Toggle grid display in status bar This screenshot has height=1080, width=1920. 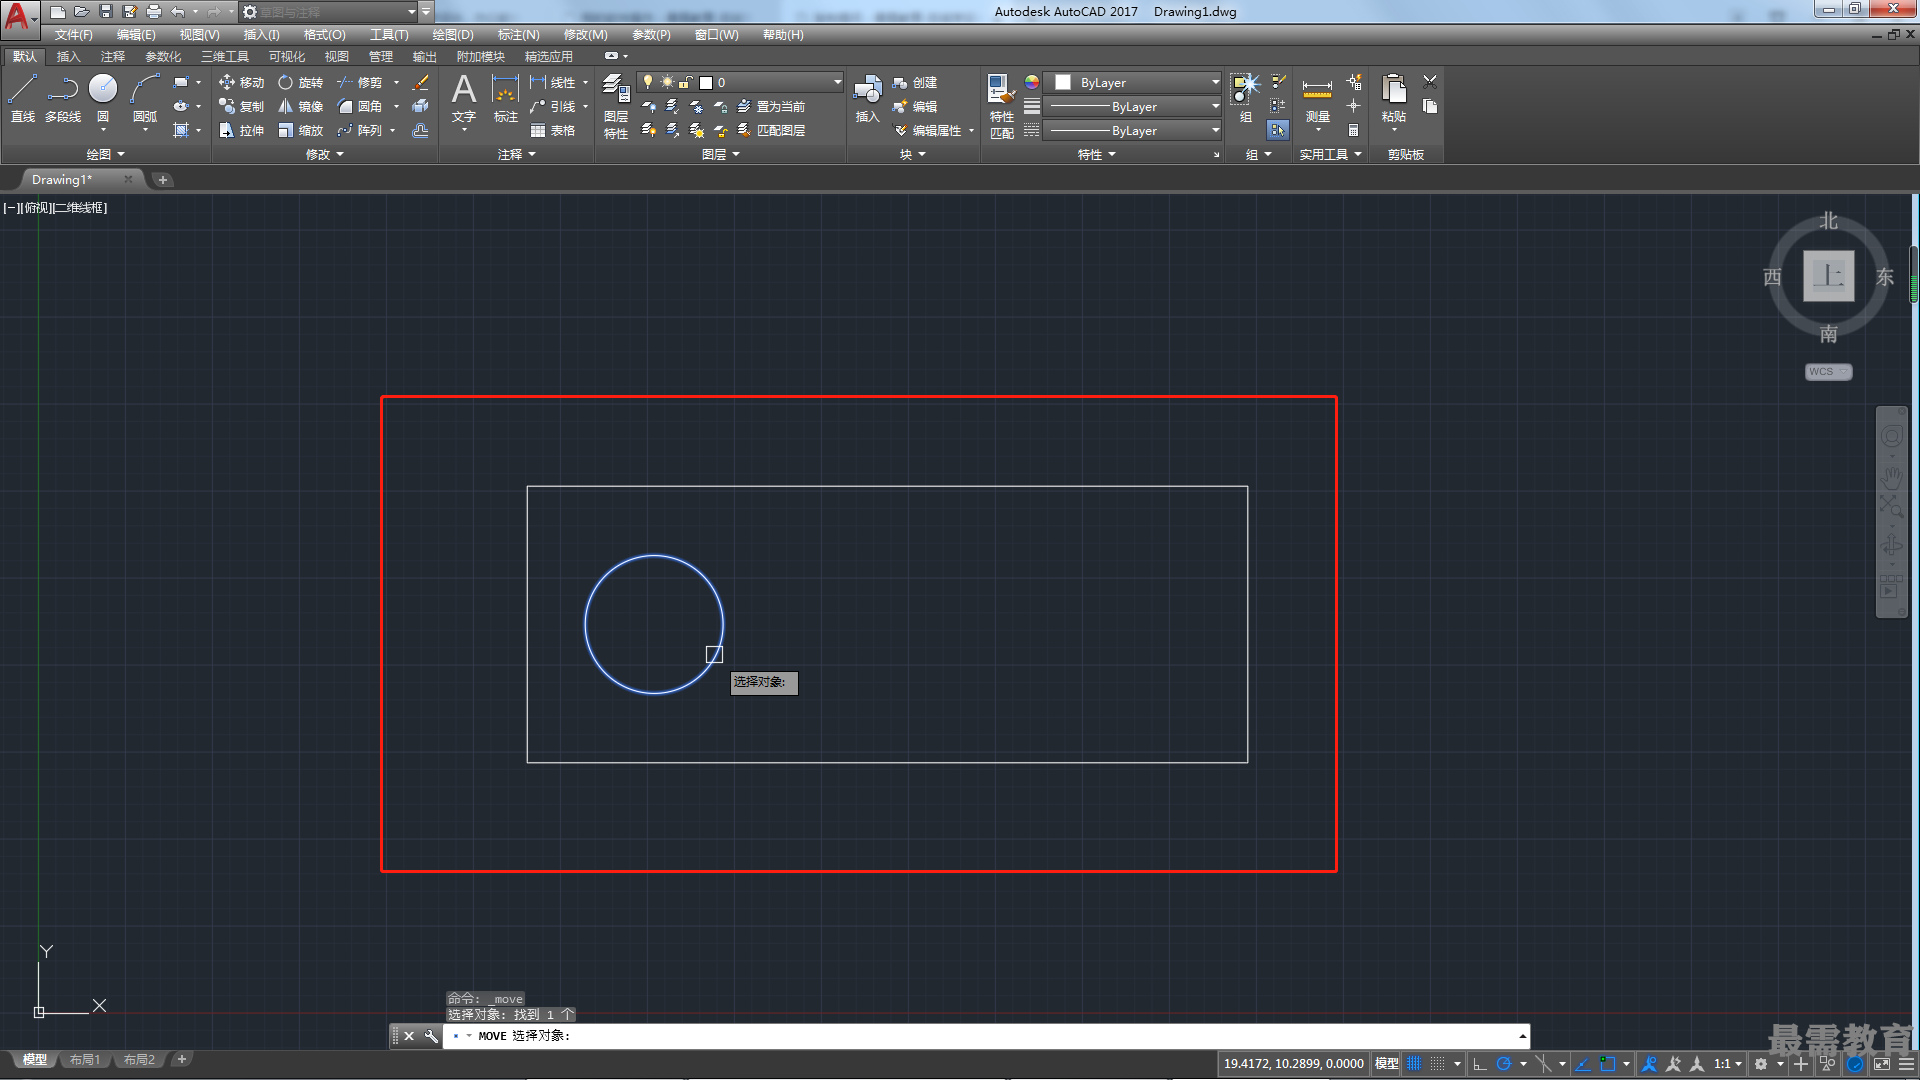pyautogui.click(x=1414, y=1063)
